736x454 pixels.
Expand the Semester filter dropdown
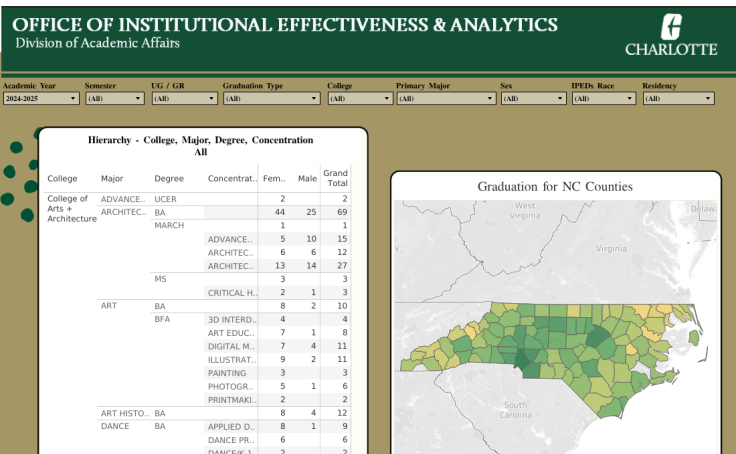click(x=115, y=99)
